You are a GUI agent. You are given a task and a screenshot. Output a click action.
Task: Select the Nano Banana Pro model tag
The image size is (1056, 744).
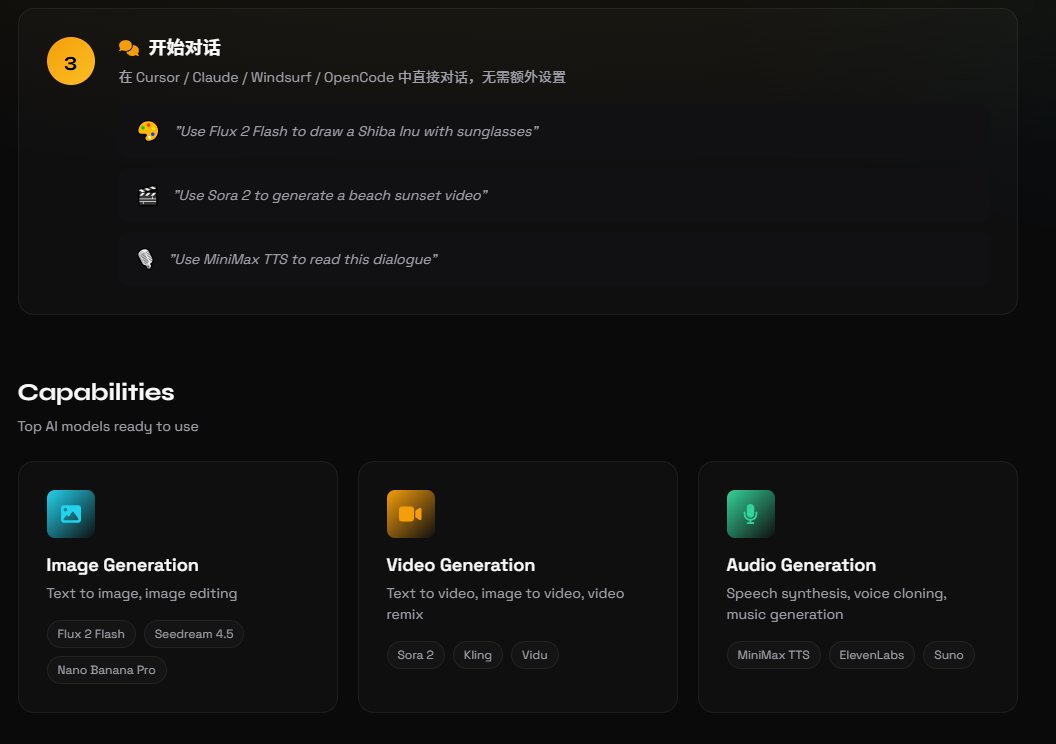coord(106,669)
